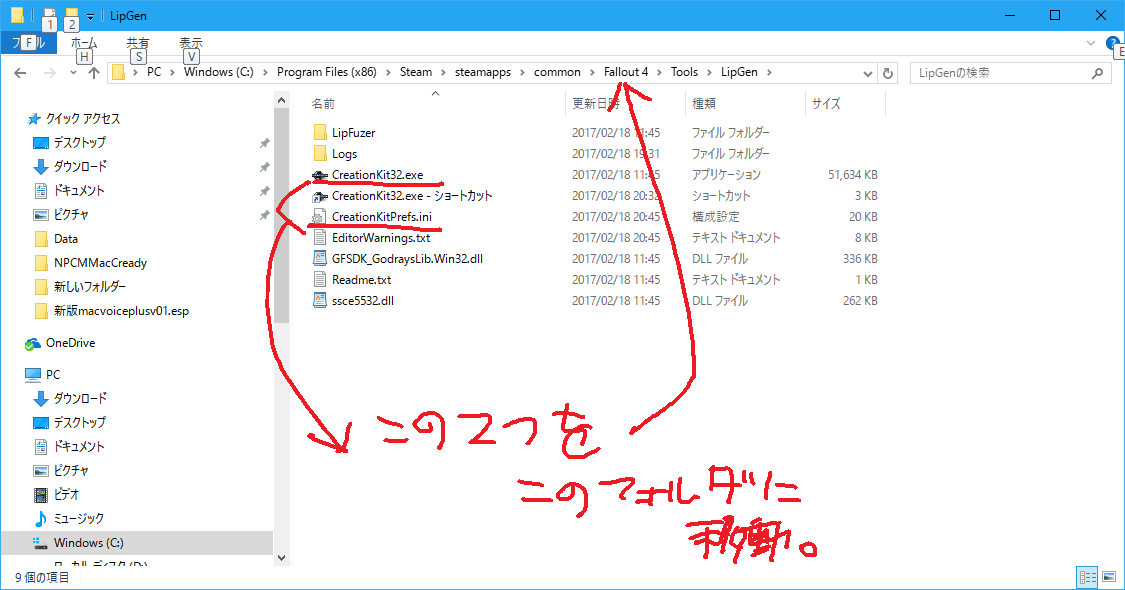Viewport: 1125px width, 590px height.
Task: Open the 新しいフォルダー folder in sidebar
Action: [89, 286]
